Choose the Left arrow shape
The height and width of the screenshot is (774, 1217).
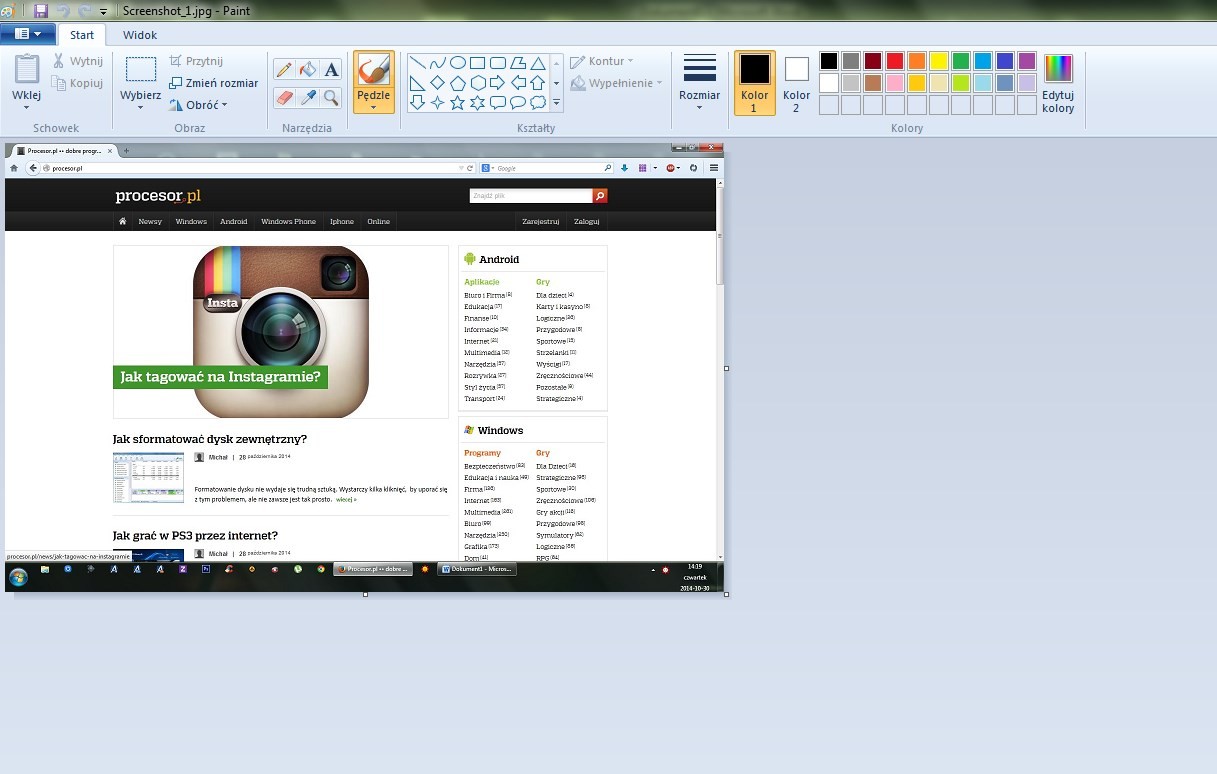click(518, 83)
